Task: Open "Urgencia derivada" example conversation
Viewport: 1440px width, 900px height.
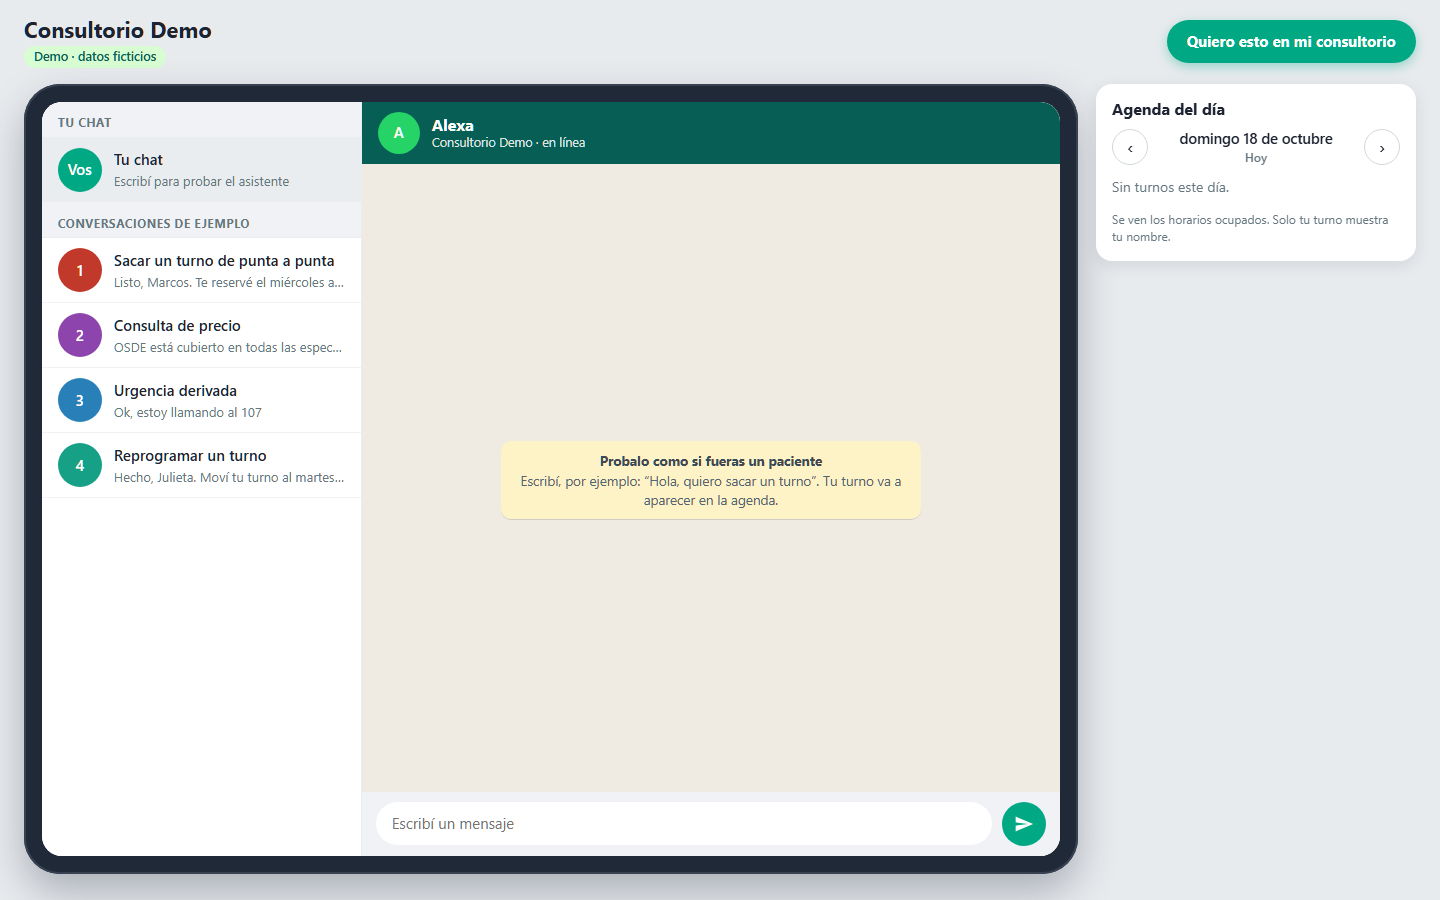Action: tap(201, 400)
